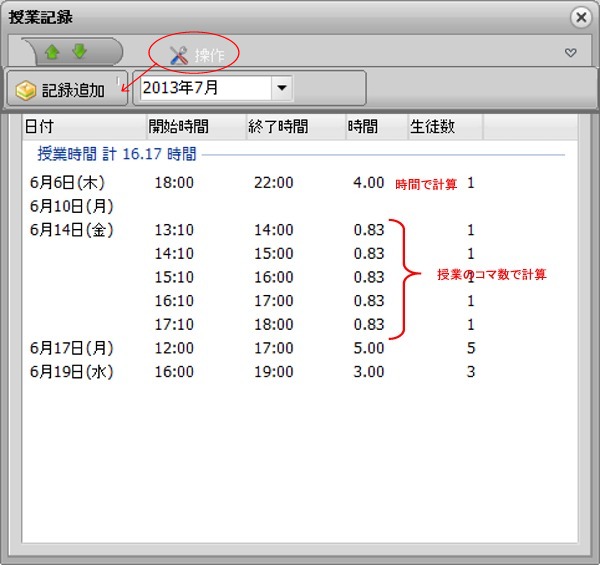Viewport: 600px width, 565px height.
Task: Click the 記録追加 button
Action: point(67,89)
